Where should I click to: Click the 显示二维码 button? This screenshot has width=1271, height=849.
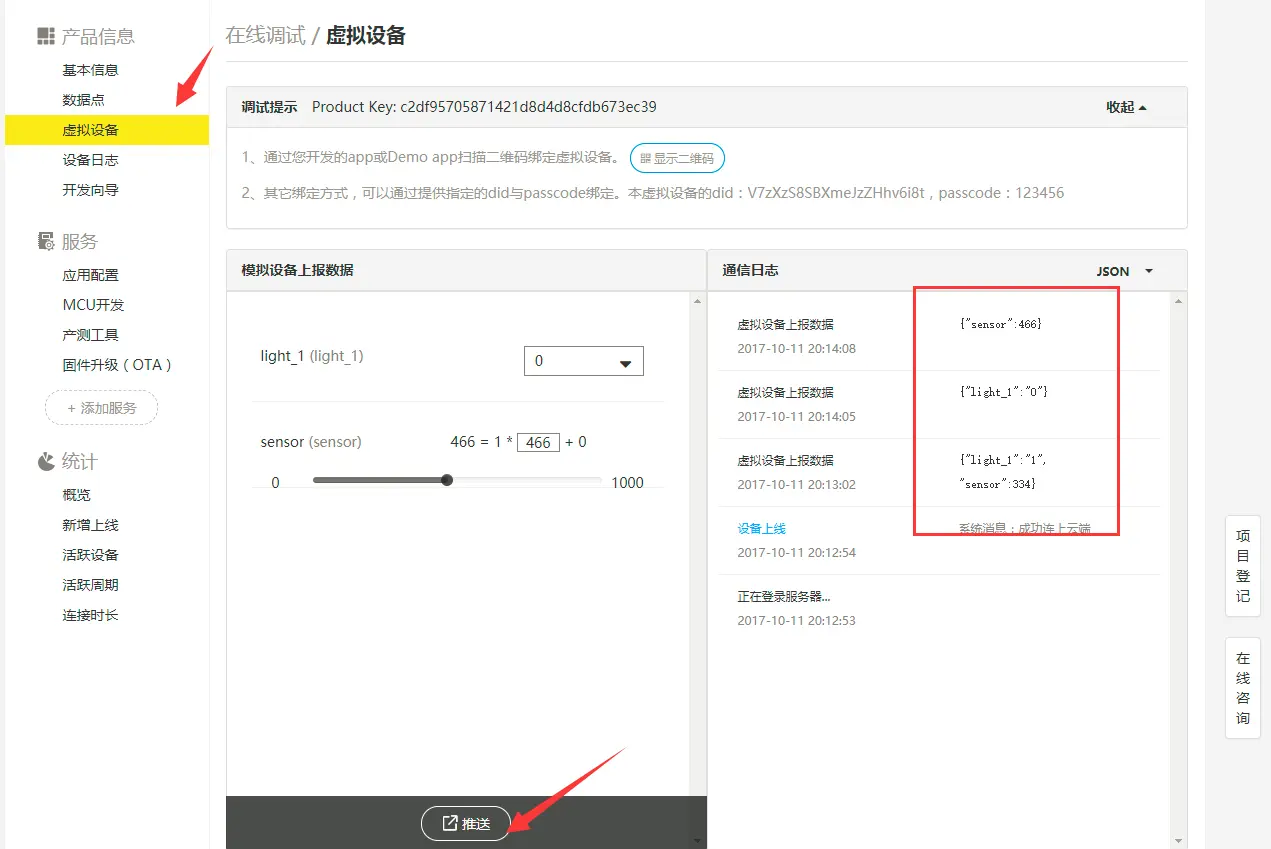[677, 158]
